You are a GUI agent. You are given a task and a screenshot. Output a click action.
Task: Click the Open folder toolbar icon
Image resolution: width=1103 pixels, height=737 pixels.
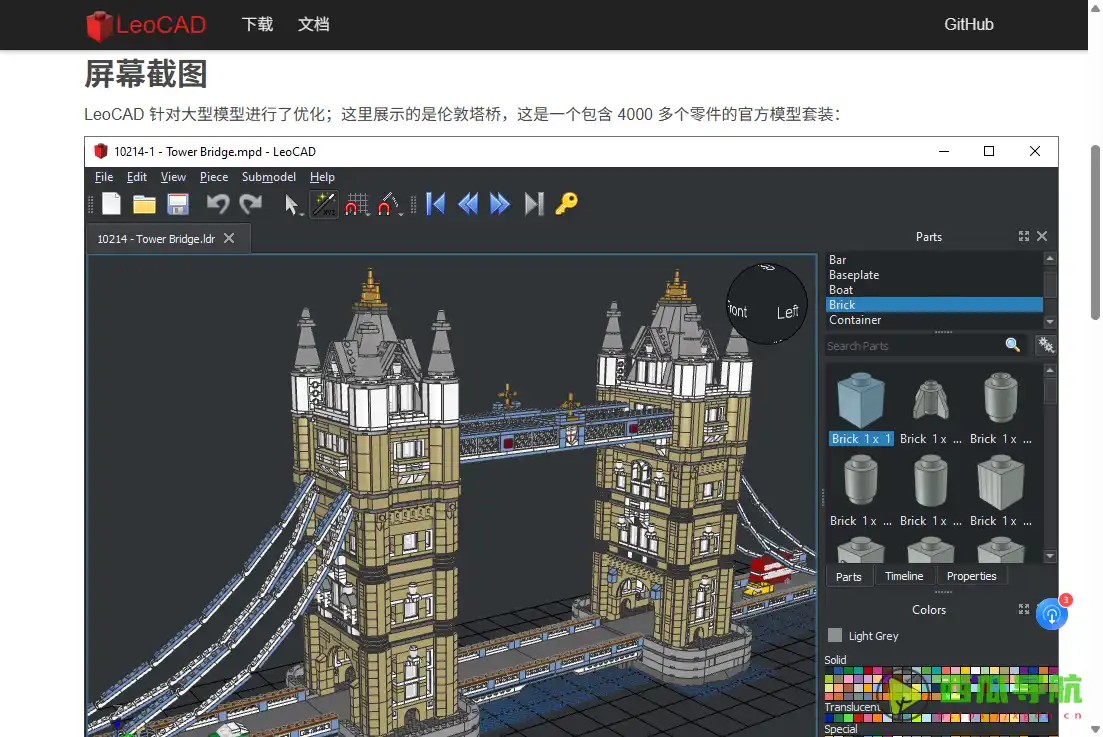[144, 204]
